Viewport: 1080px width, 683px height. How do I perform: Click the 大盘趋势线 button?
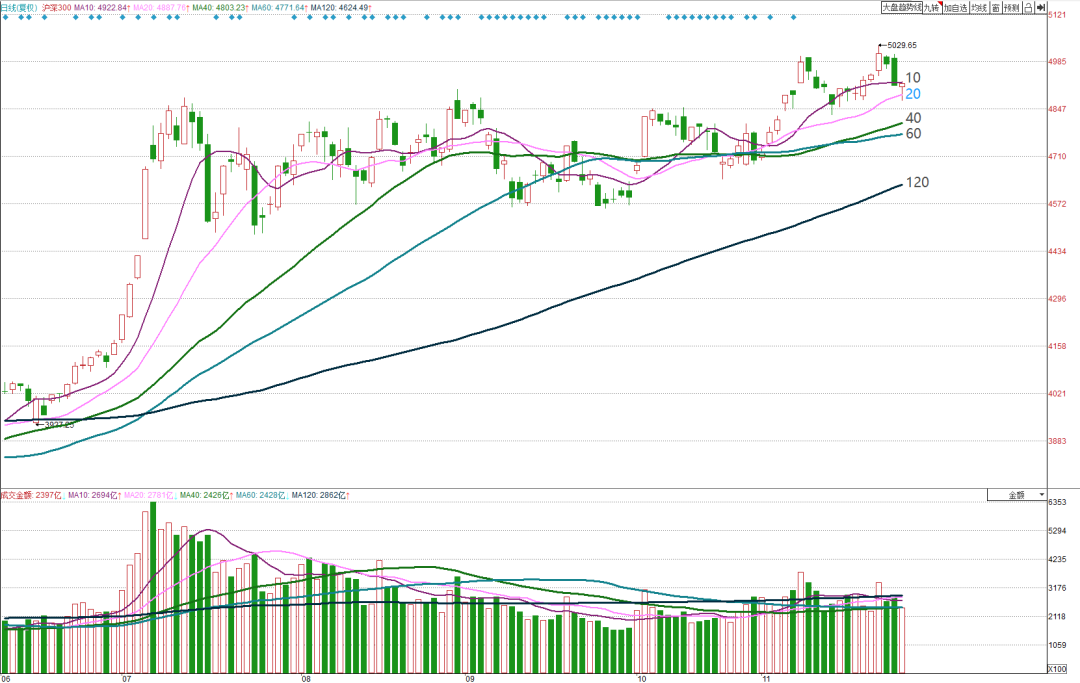click(x=902, y=8)
